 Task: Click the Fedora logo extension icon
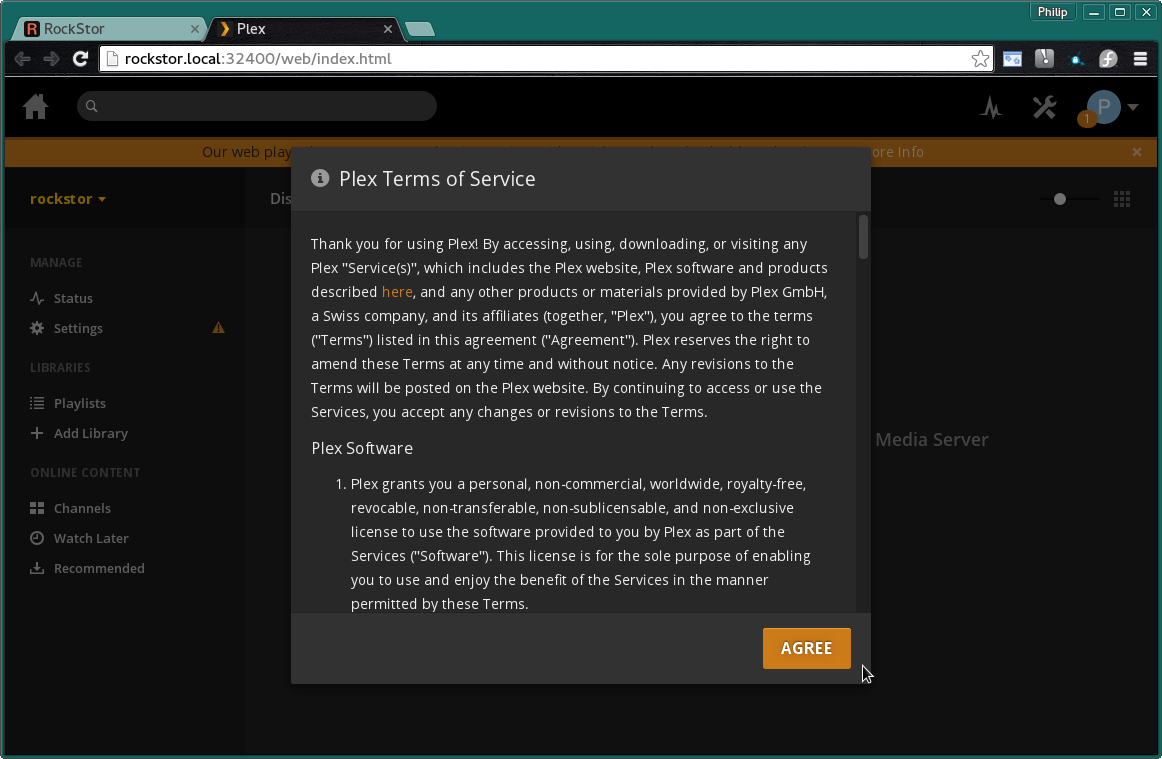(1108, 59)
